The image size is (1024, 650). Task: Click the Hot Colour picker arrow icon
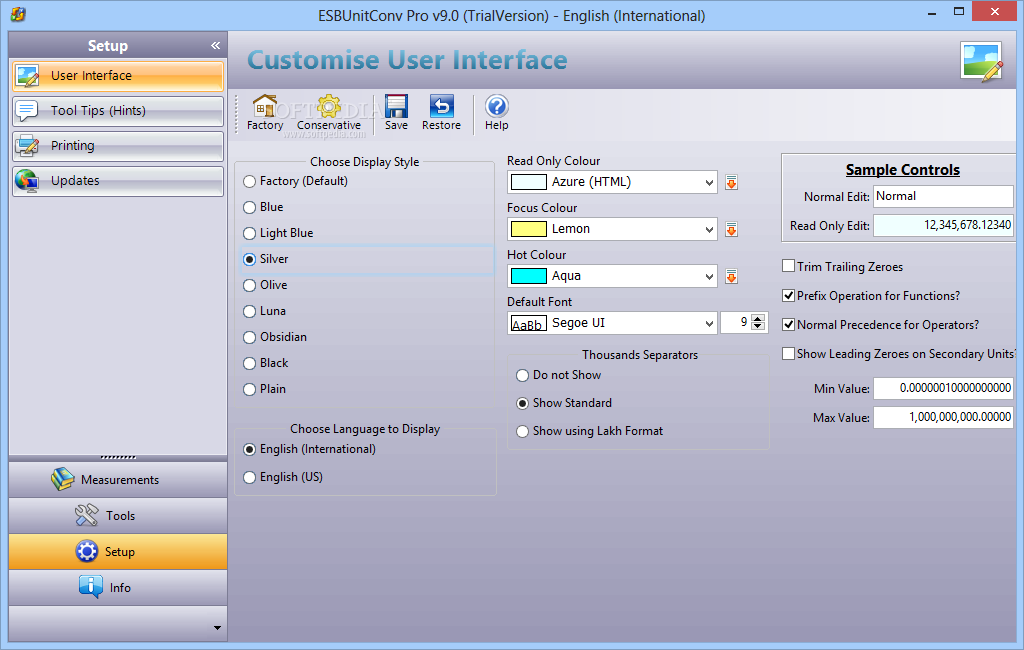(731, 276)
